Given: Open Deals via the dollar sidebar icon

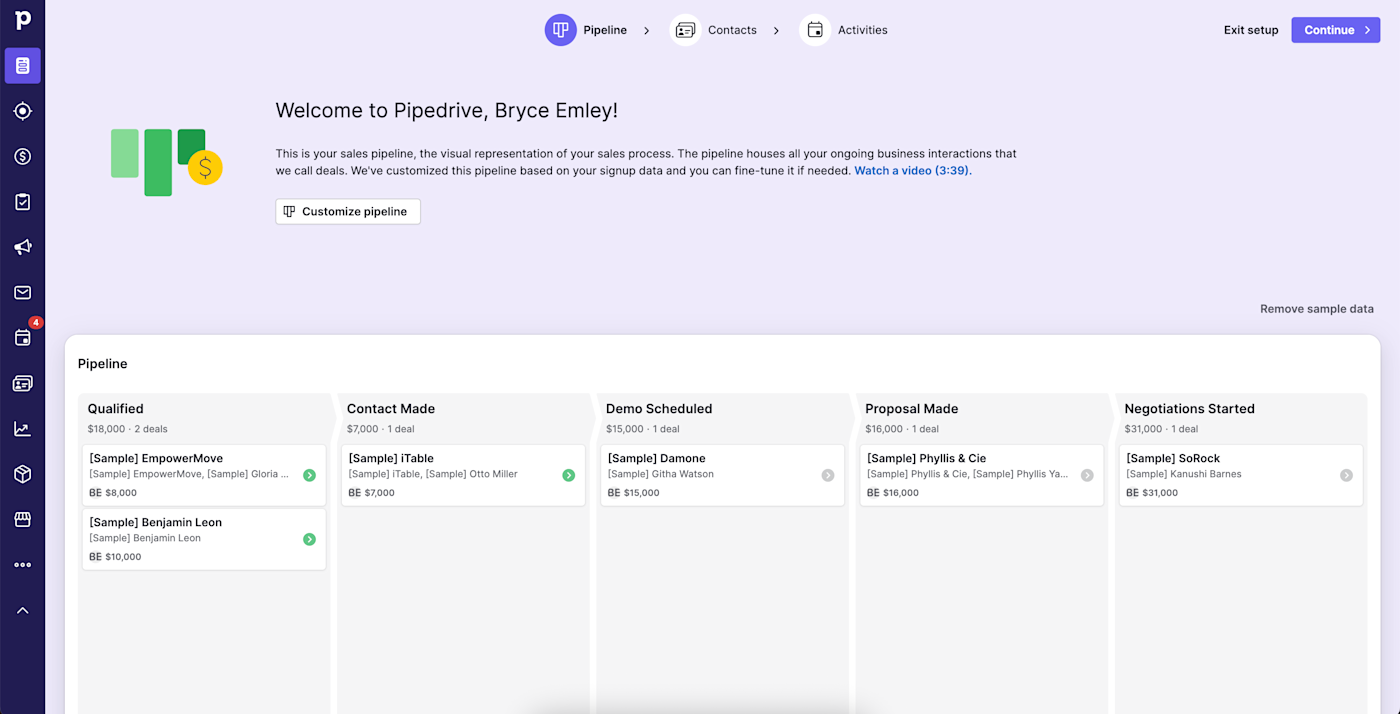Looking at the screenshot, I should pyautogui.click(x=22, y=157).
